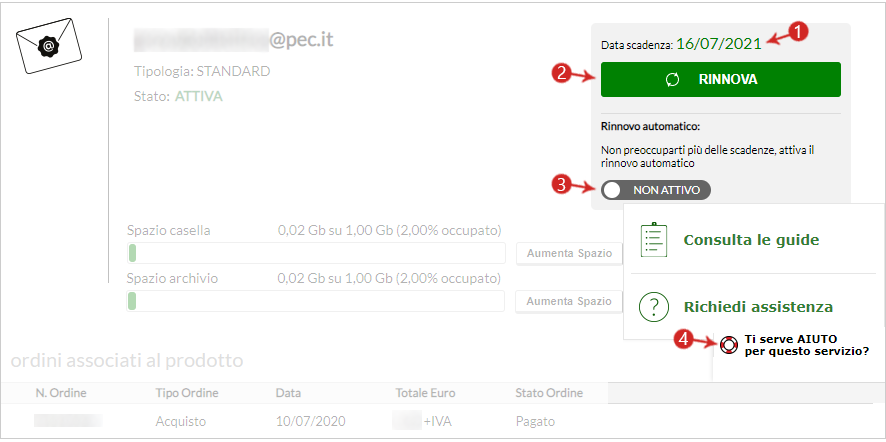Click the RINNOVA green button

tap(720, 80)
